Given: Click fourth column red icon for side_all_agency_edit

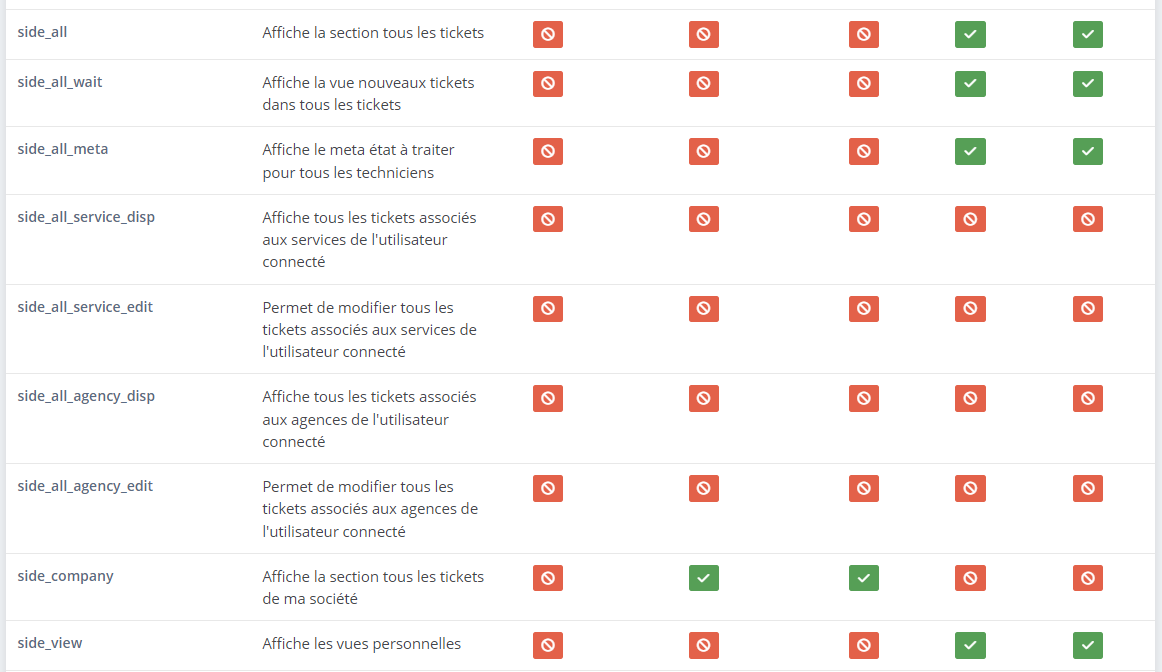Looking at the screenshot, I should tap(970, 488).
